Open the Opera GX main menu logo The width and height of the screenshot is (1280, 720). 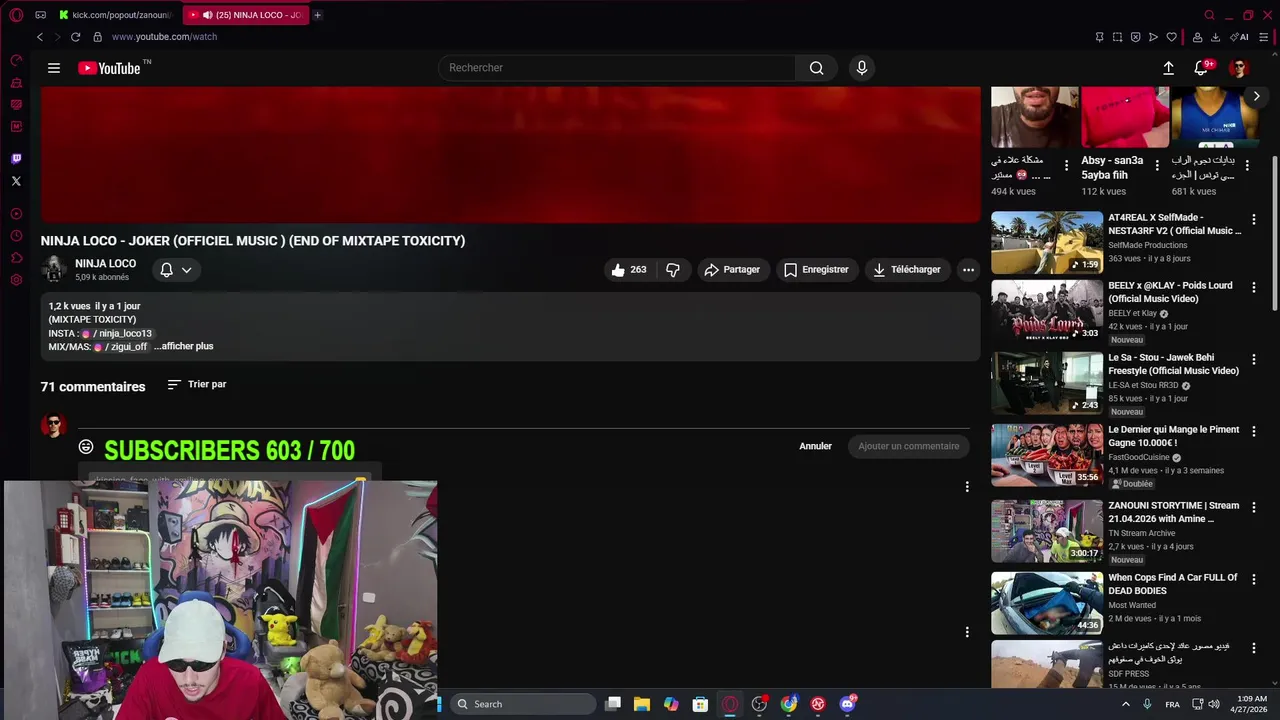point(16,15)
